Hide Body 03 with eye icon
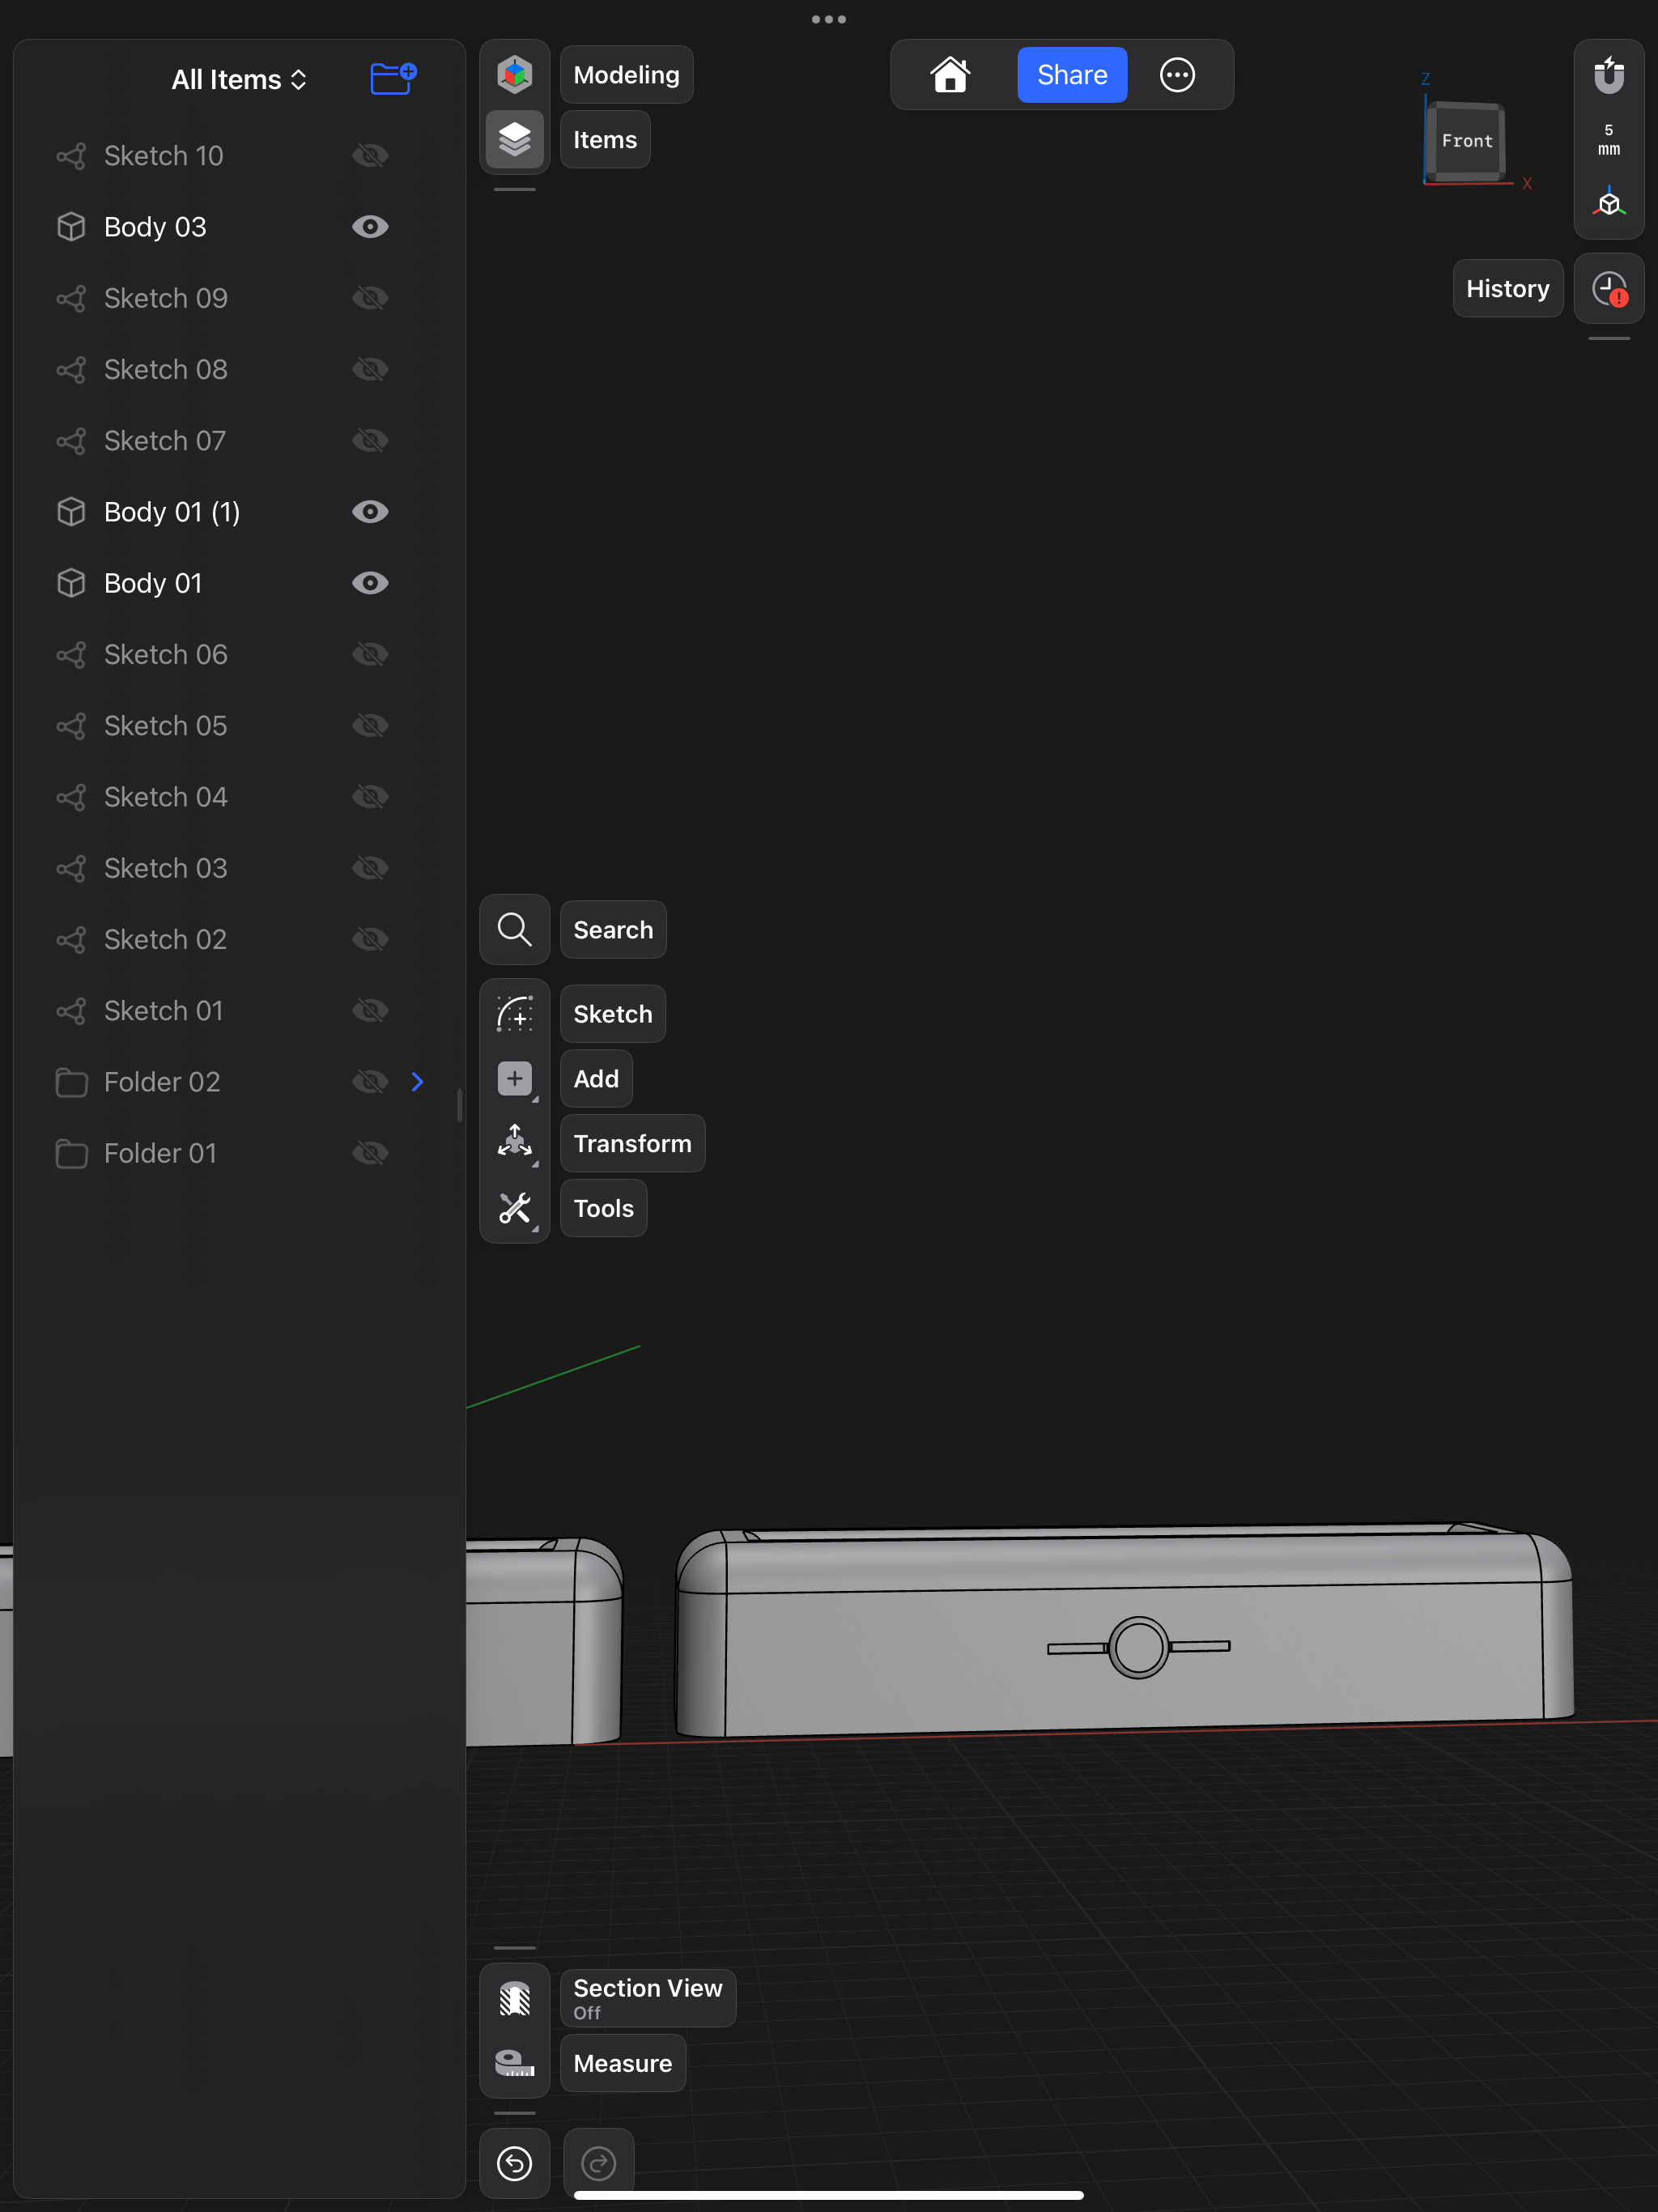The height and width of the screenshot is (2212, 1658). point(370,227)
